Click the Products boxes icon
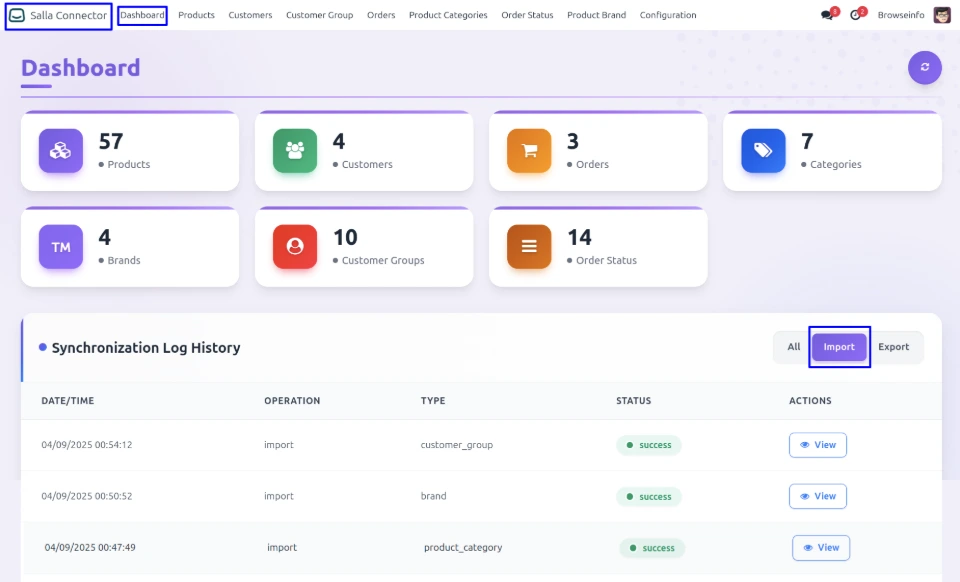The image size is (960, 582). [61, 151]
